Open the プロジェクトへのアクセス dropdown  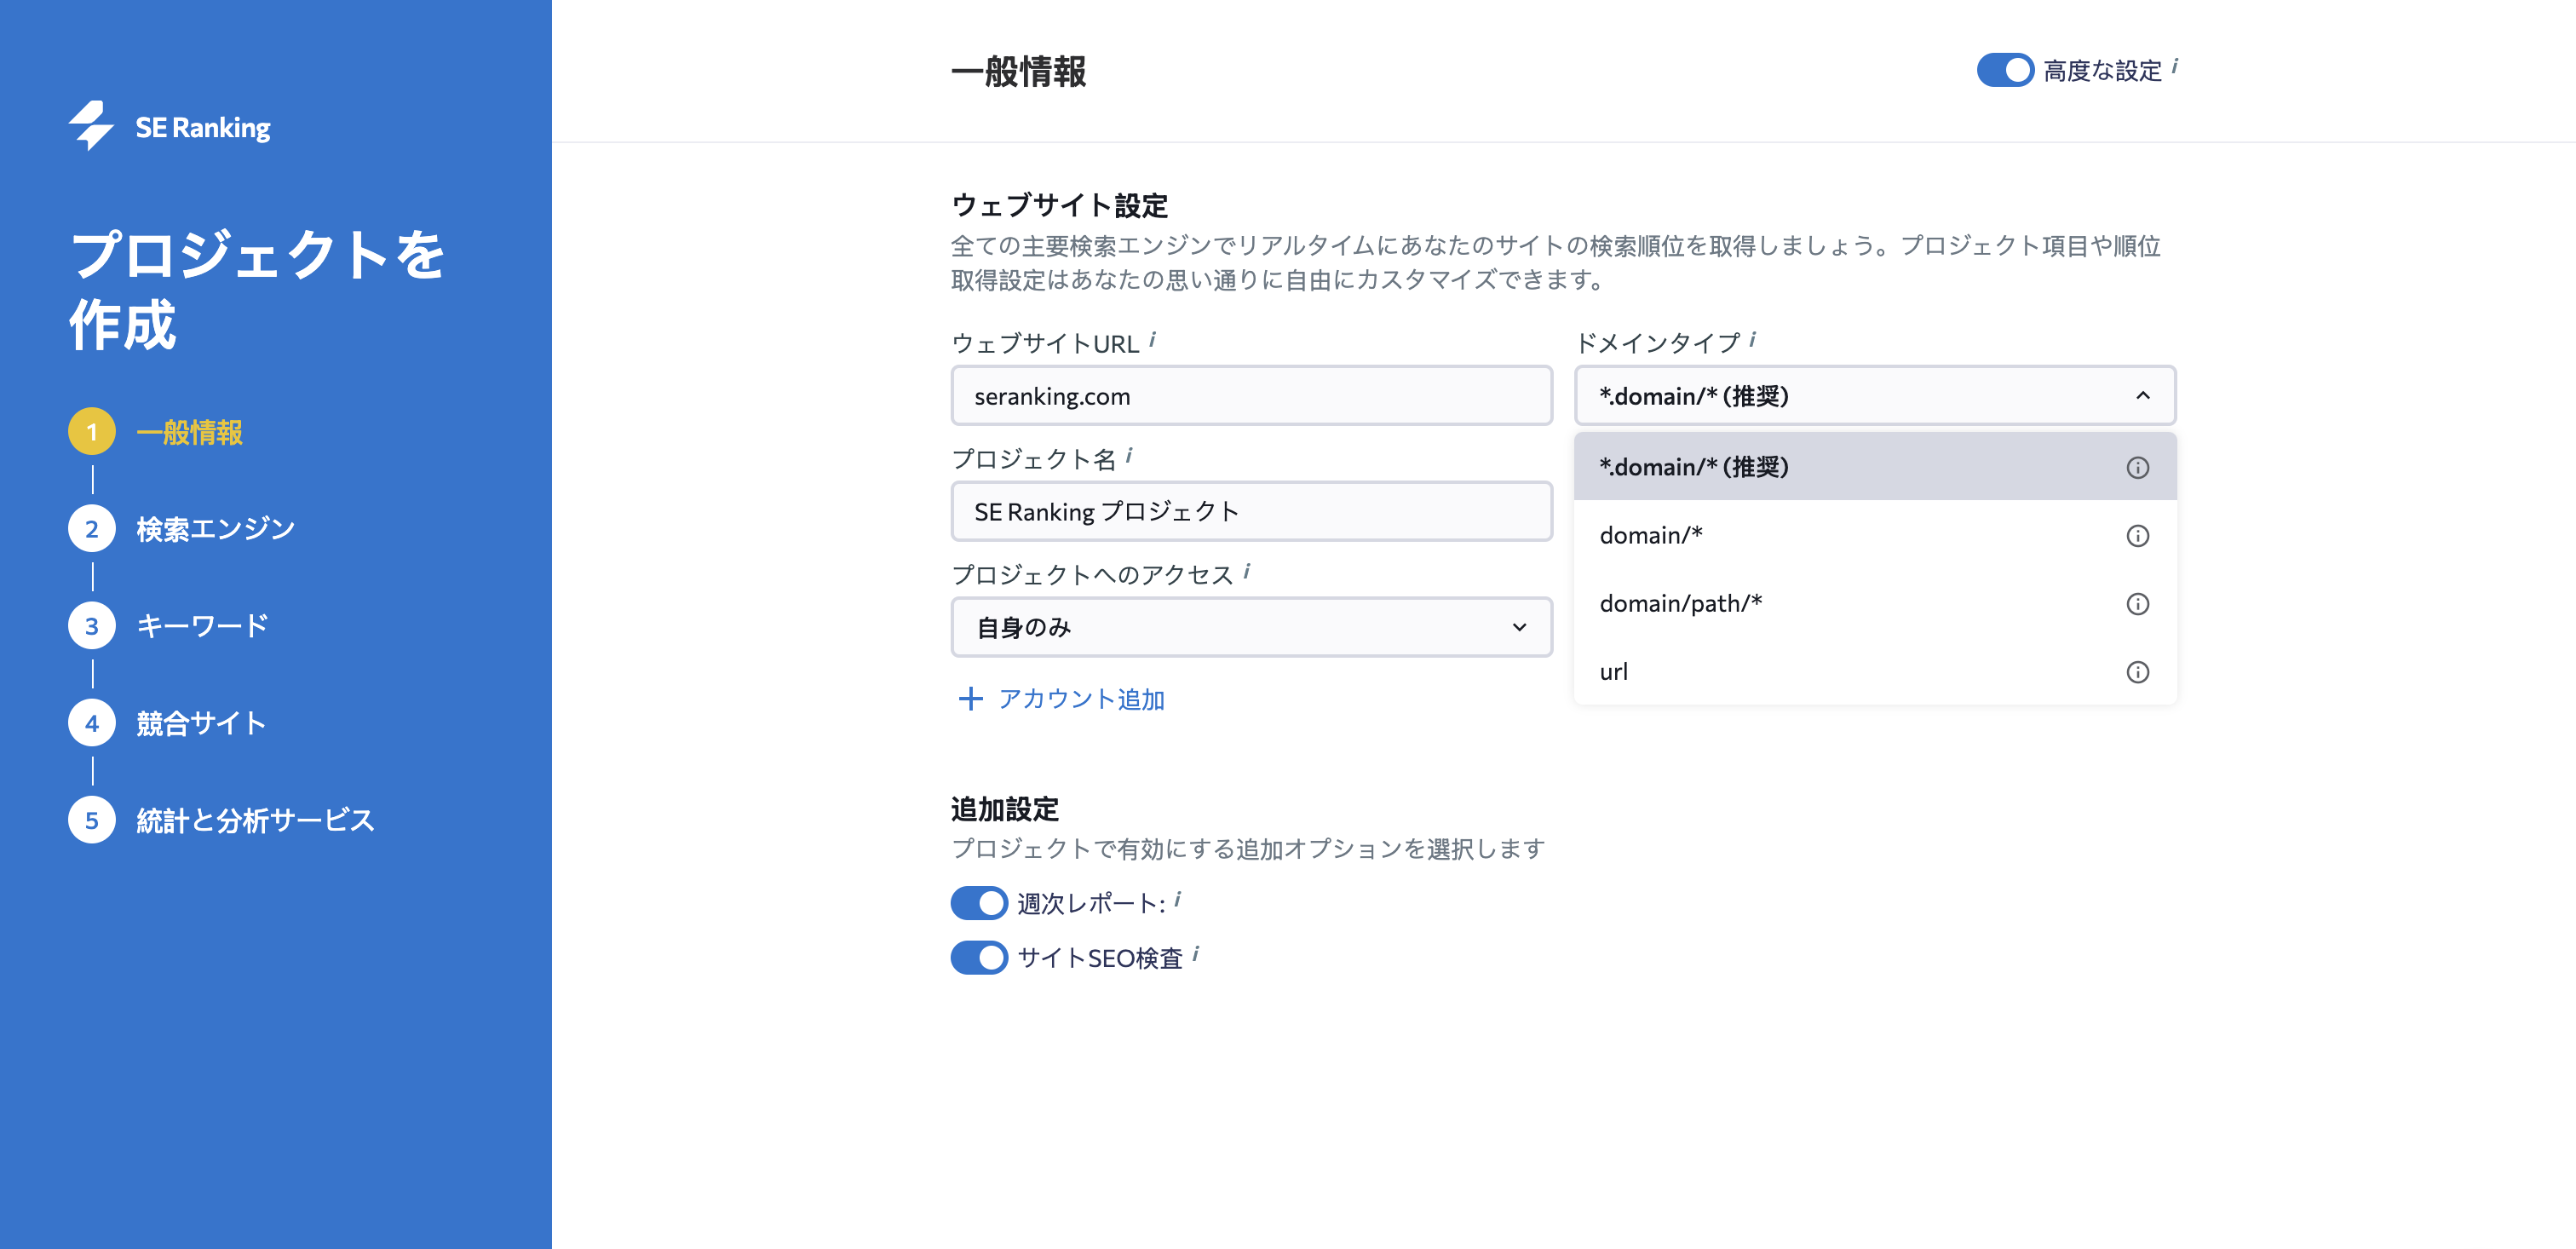[1250, 627]
